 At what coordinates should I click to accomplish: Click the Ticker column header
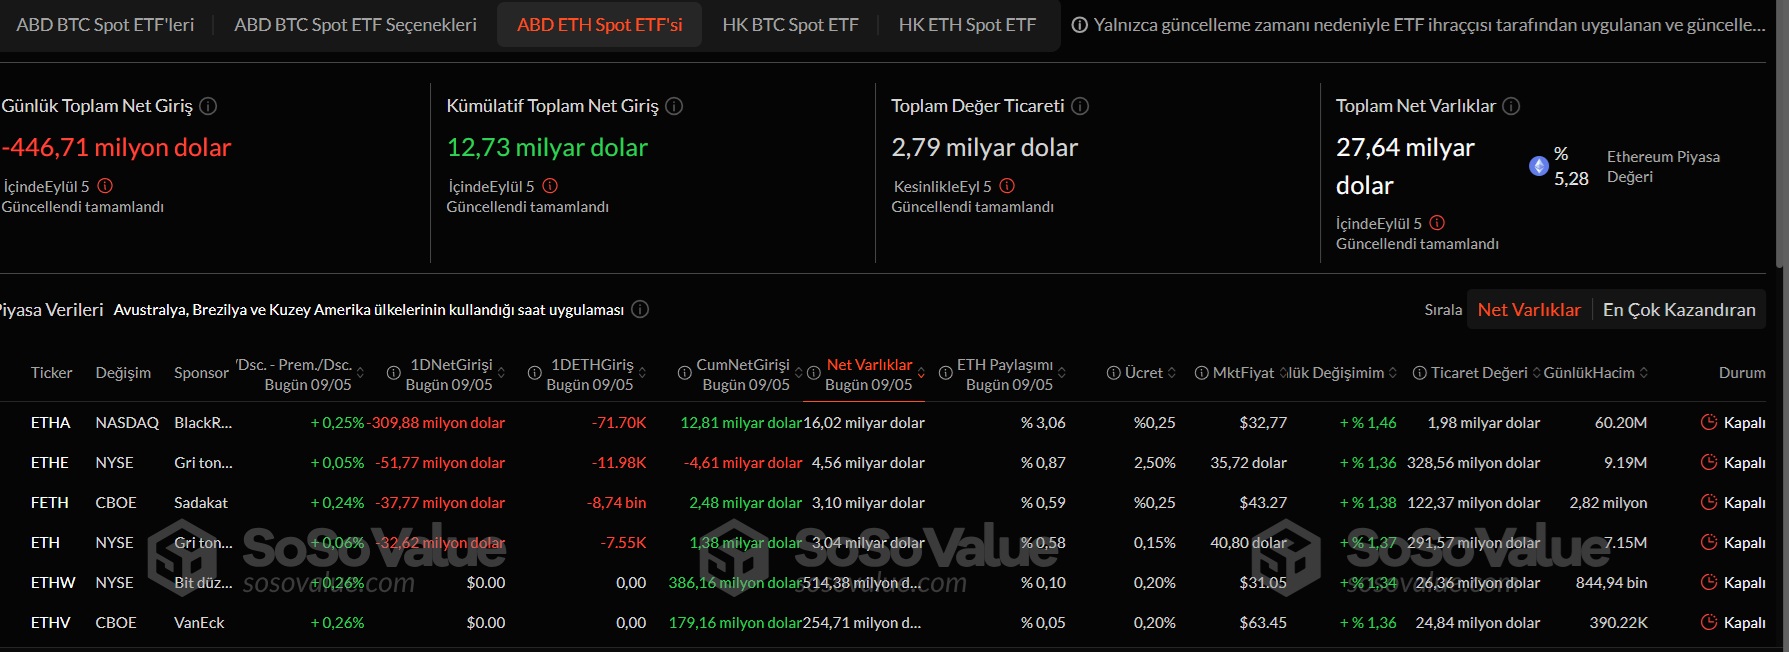[x=51, y=373]
